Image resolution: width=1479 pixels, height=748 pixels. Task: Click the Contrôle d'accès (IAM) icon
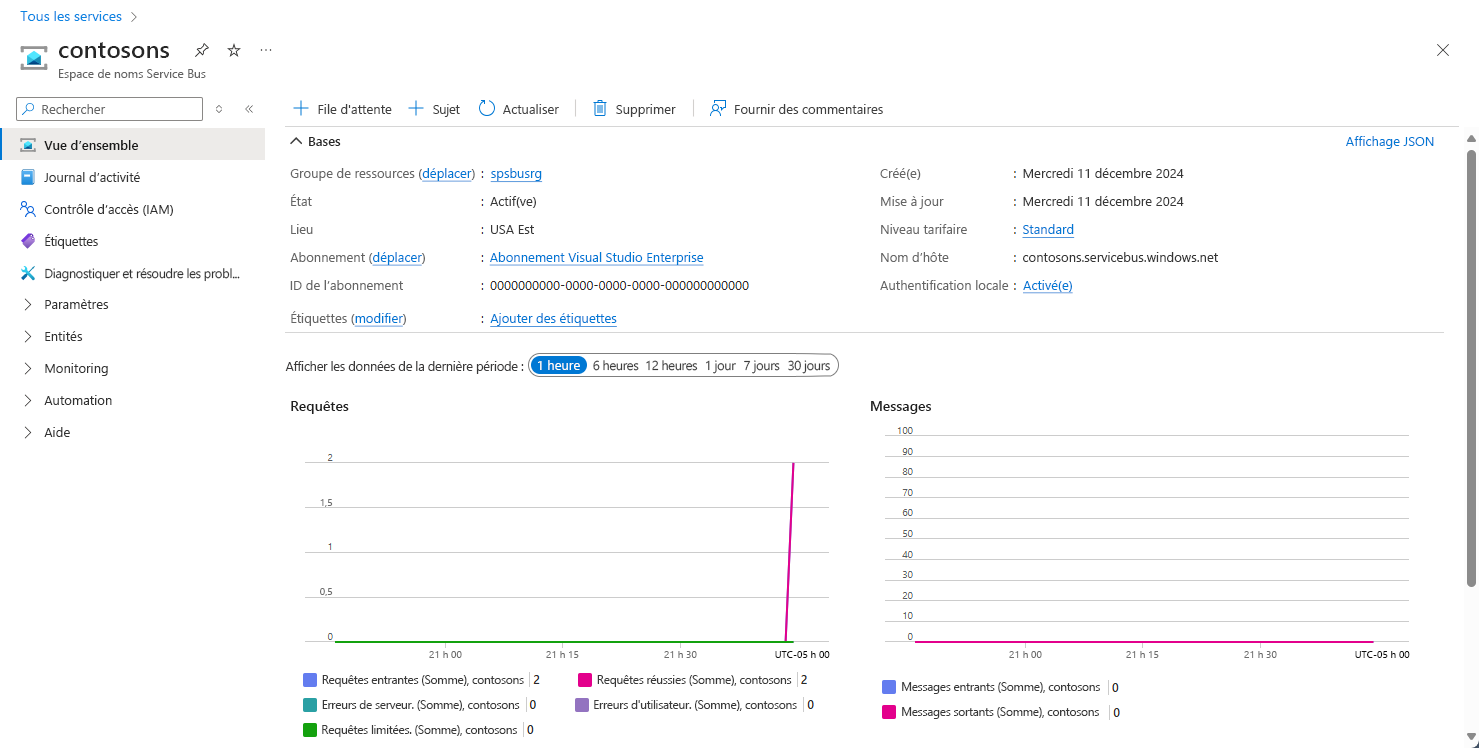28,209
